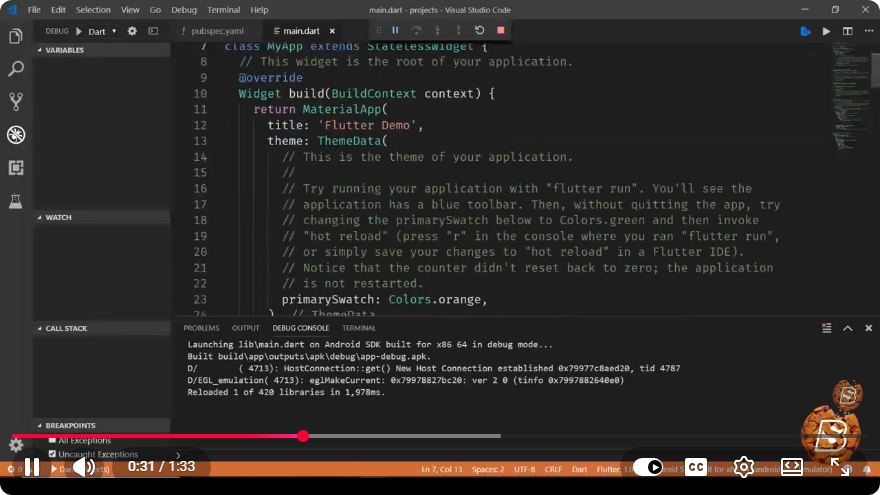Screen dimensions: 880x495
Task: Open the Terminal menu
Action: point(223,10)
